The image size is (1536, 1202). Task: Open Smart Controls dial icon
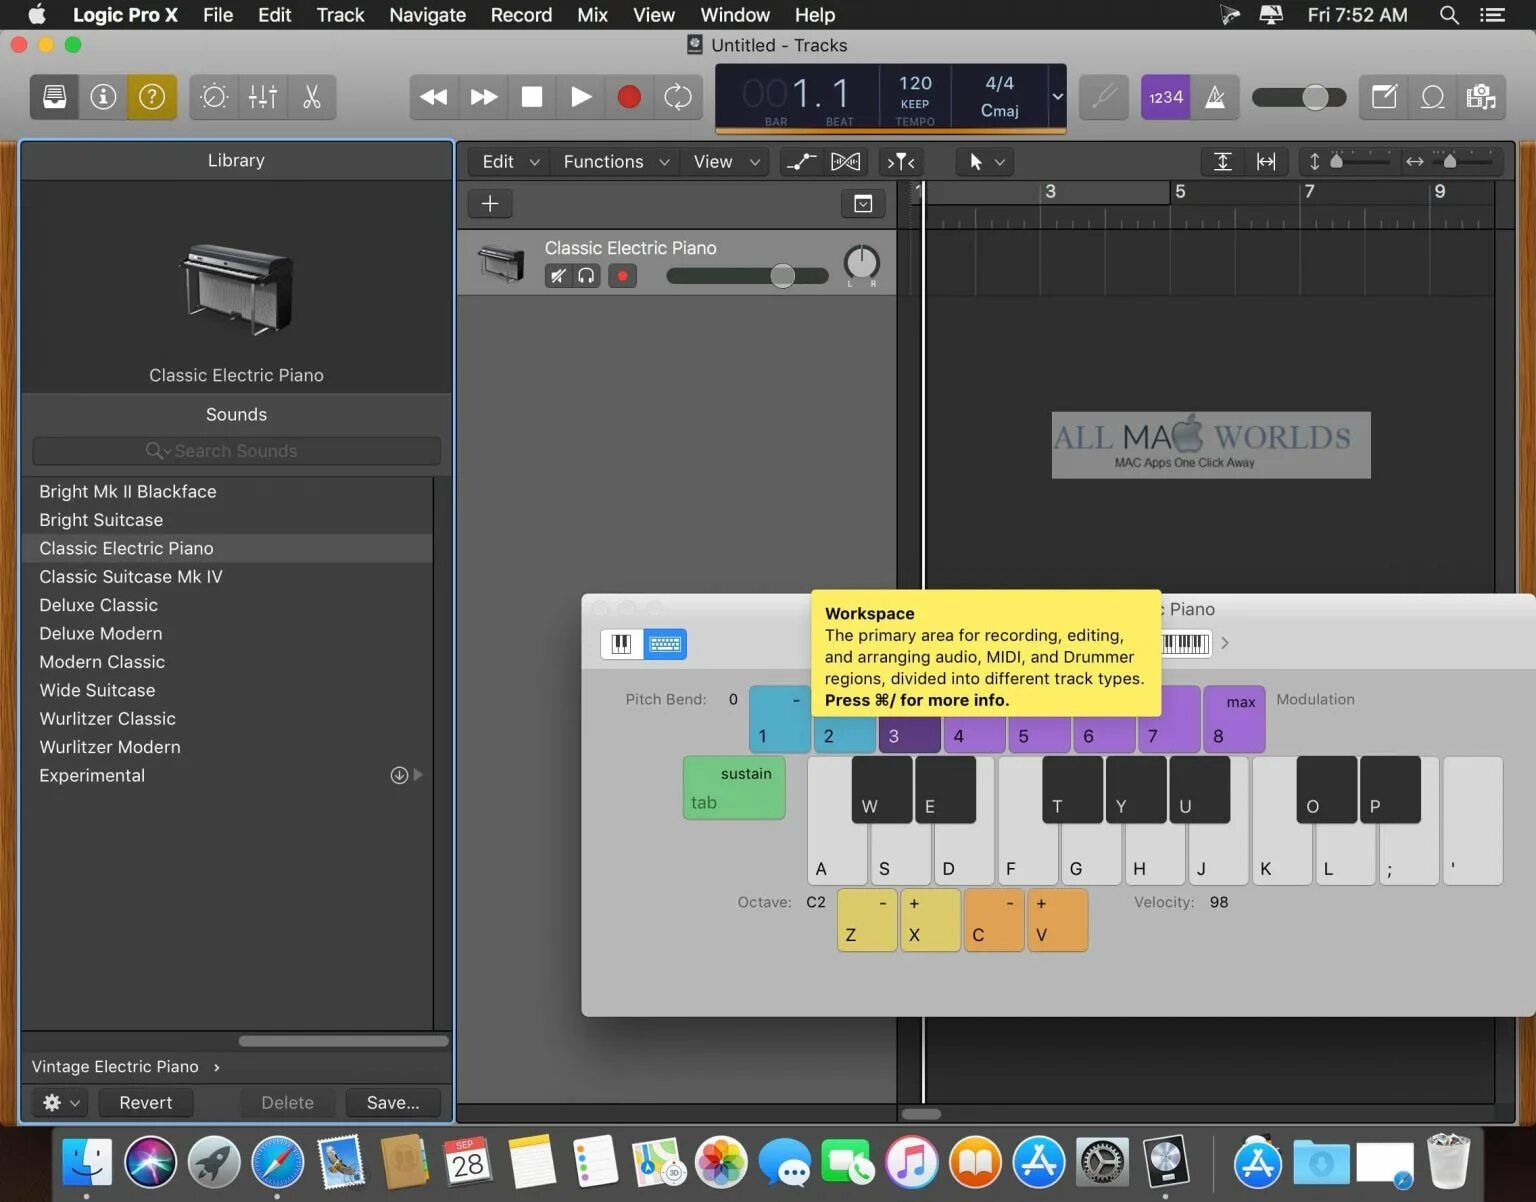[x=214, y=97]
